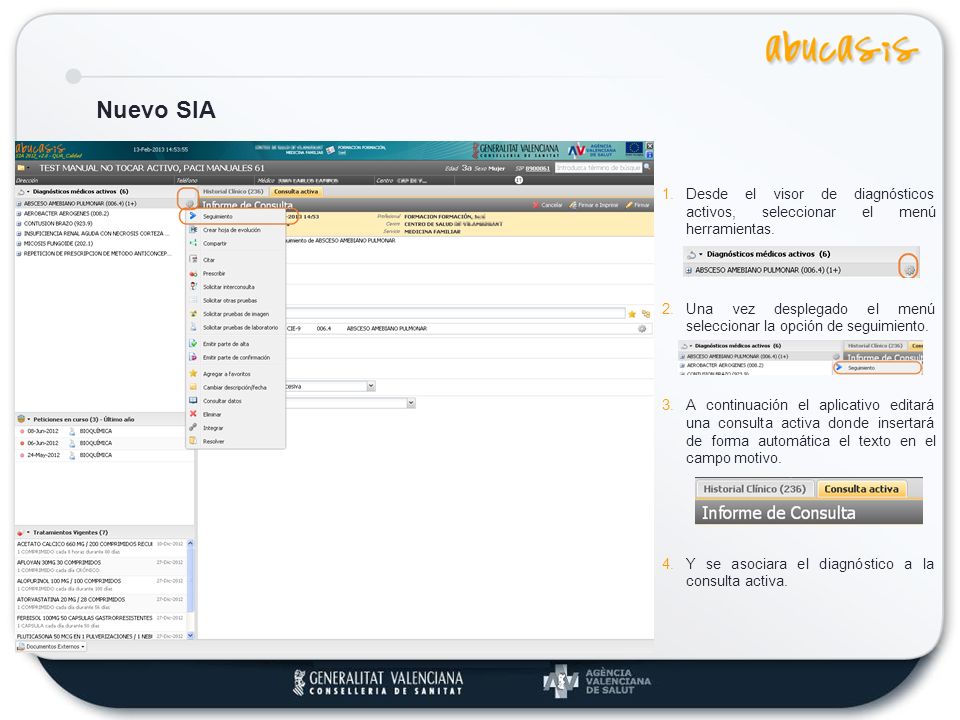Screen dimensions: 960x720
Task: Click the Cancelar button
Action: tap(547, 205)
